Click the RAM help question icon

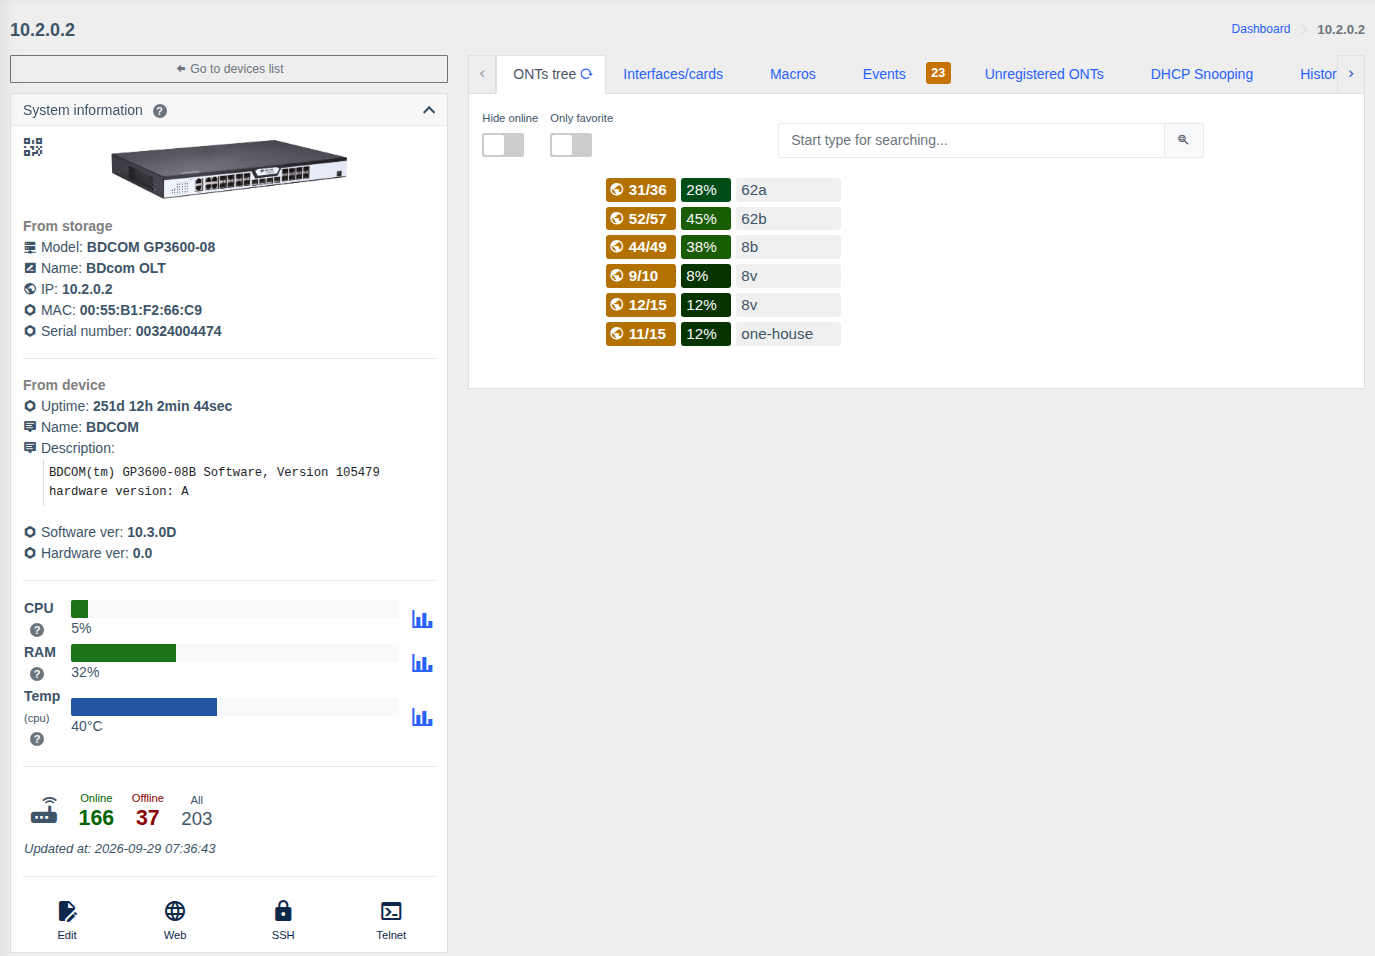[x=37, y=674]
